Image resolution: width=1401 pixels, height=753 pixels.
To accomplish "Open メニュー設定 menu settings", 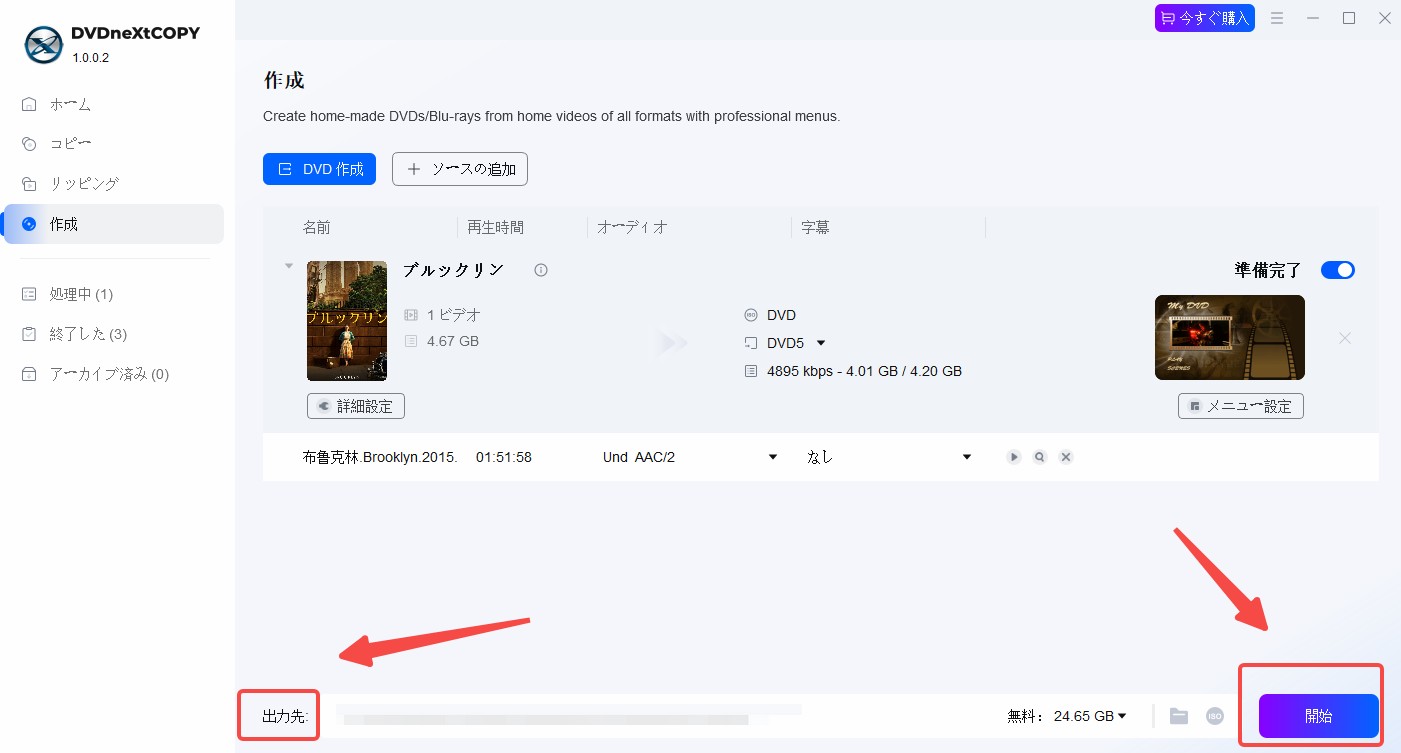I will point(1241,406).
